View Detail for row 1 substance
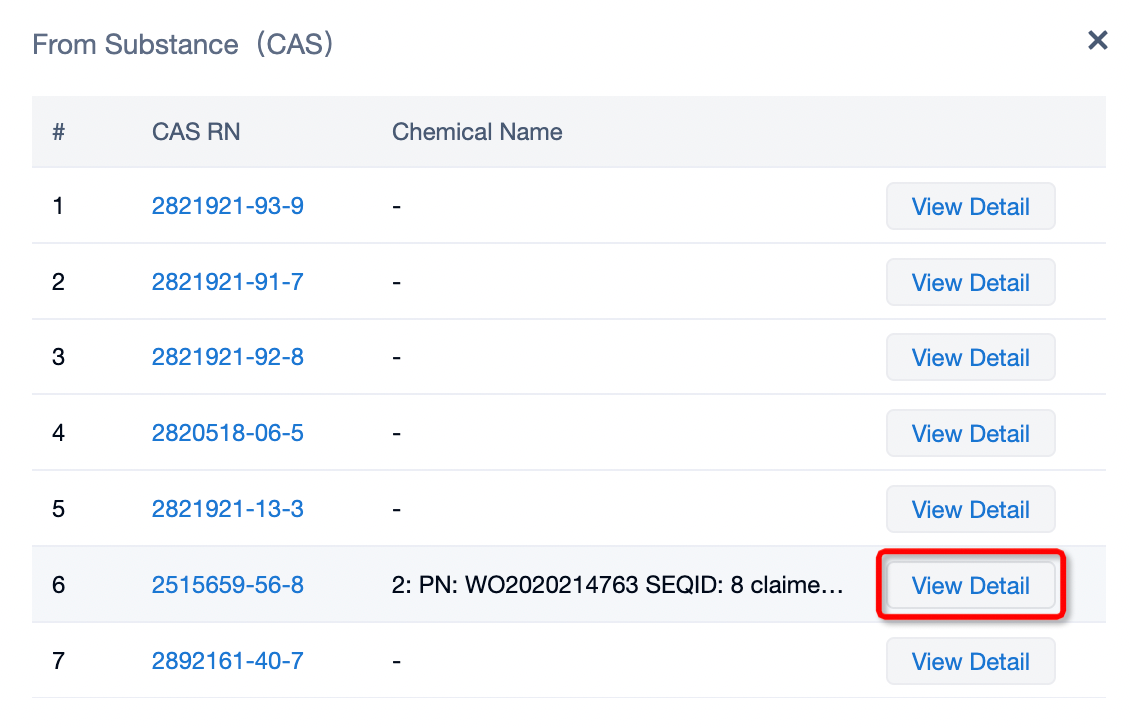The image size is (1130, 728). tap(970, 207)
